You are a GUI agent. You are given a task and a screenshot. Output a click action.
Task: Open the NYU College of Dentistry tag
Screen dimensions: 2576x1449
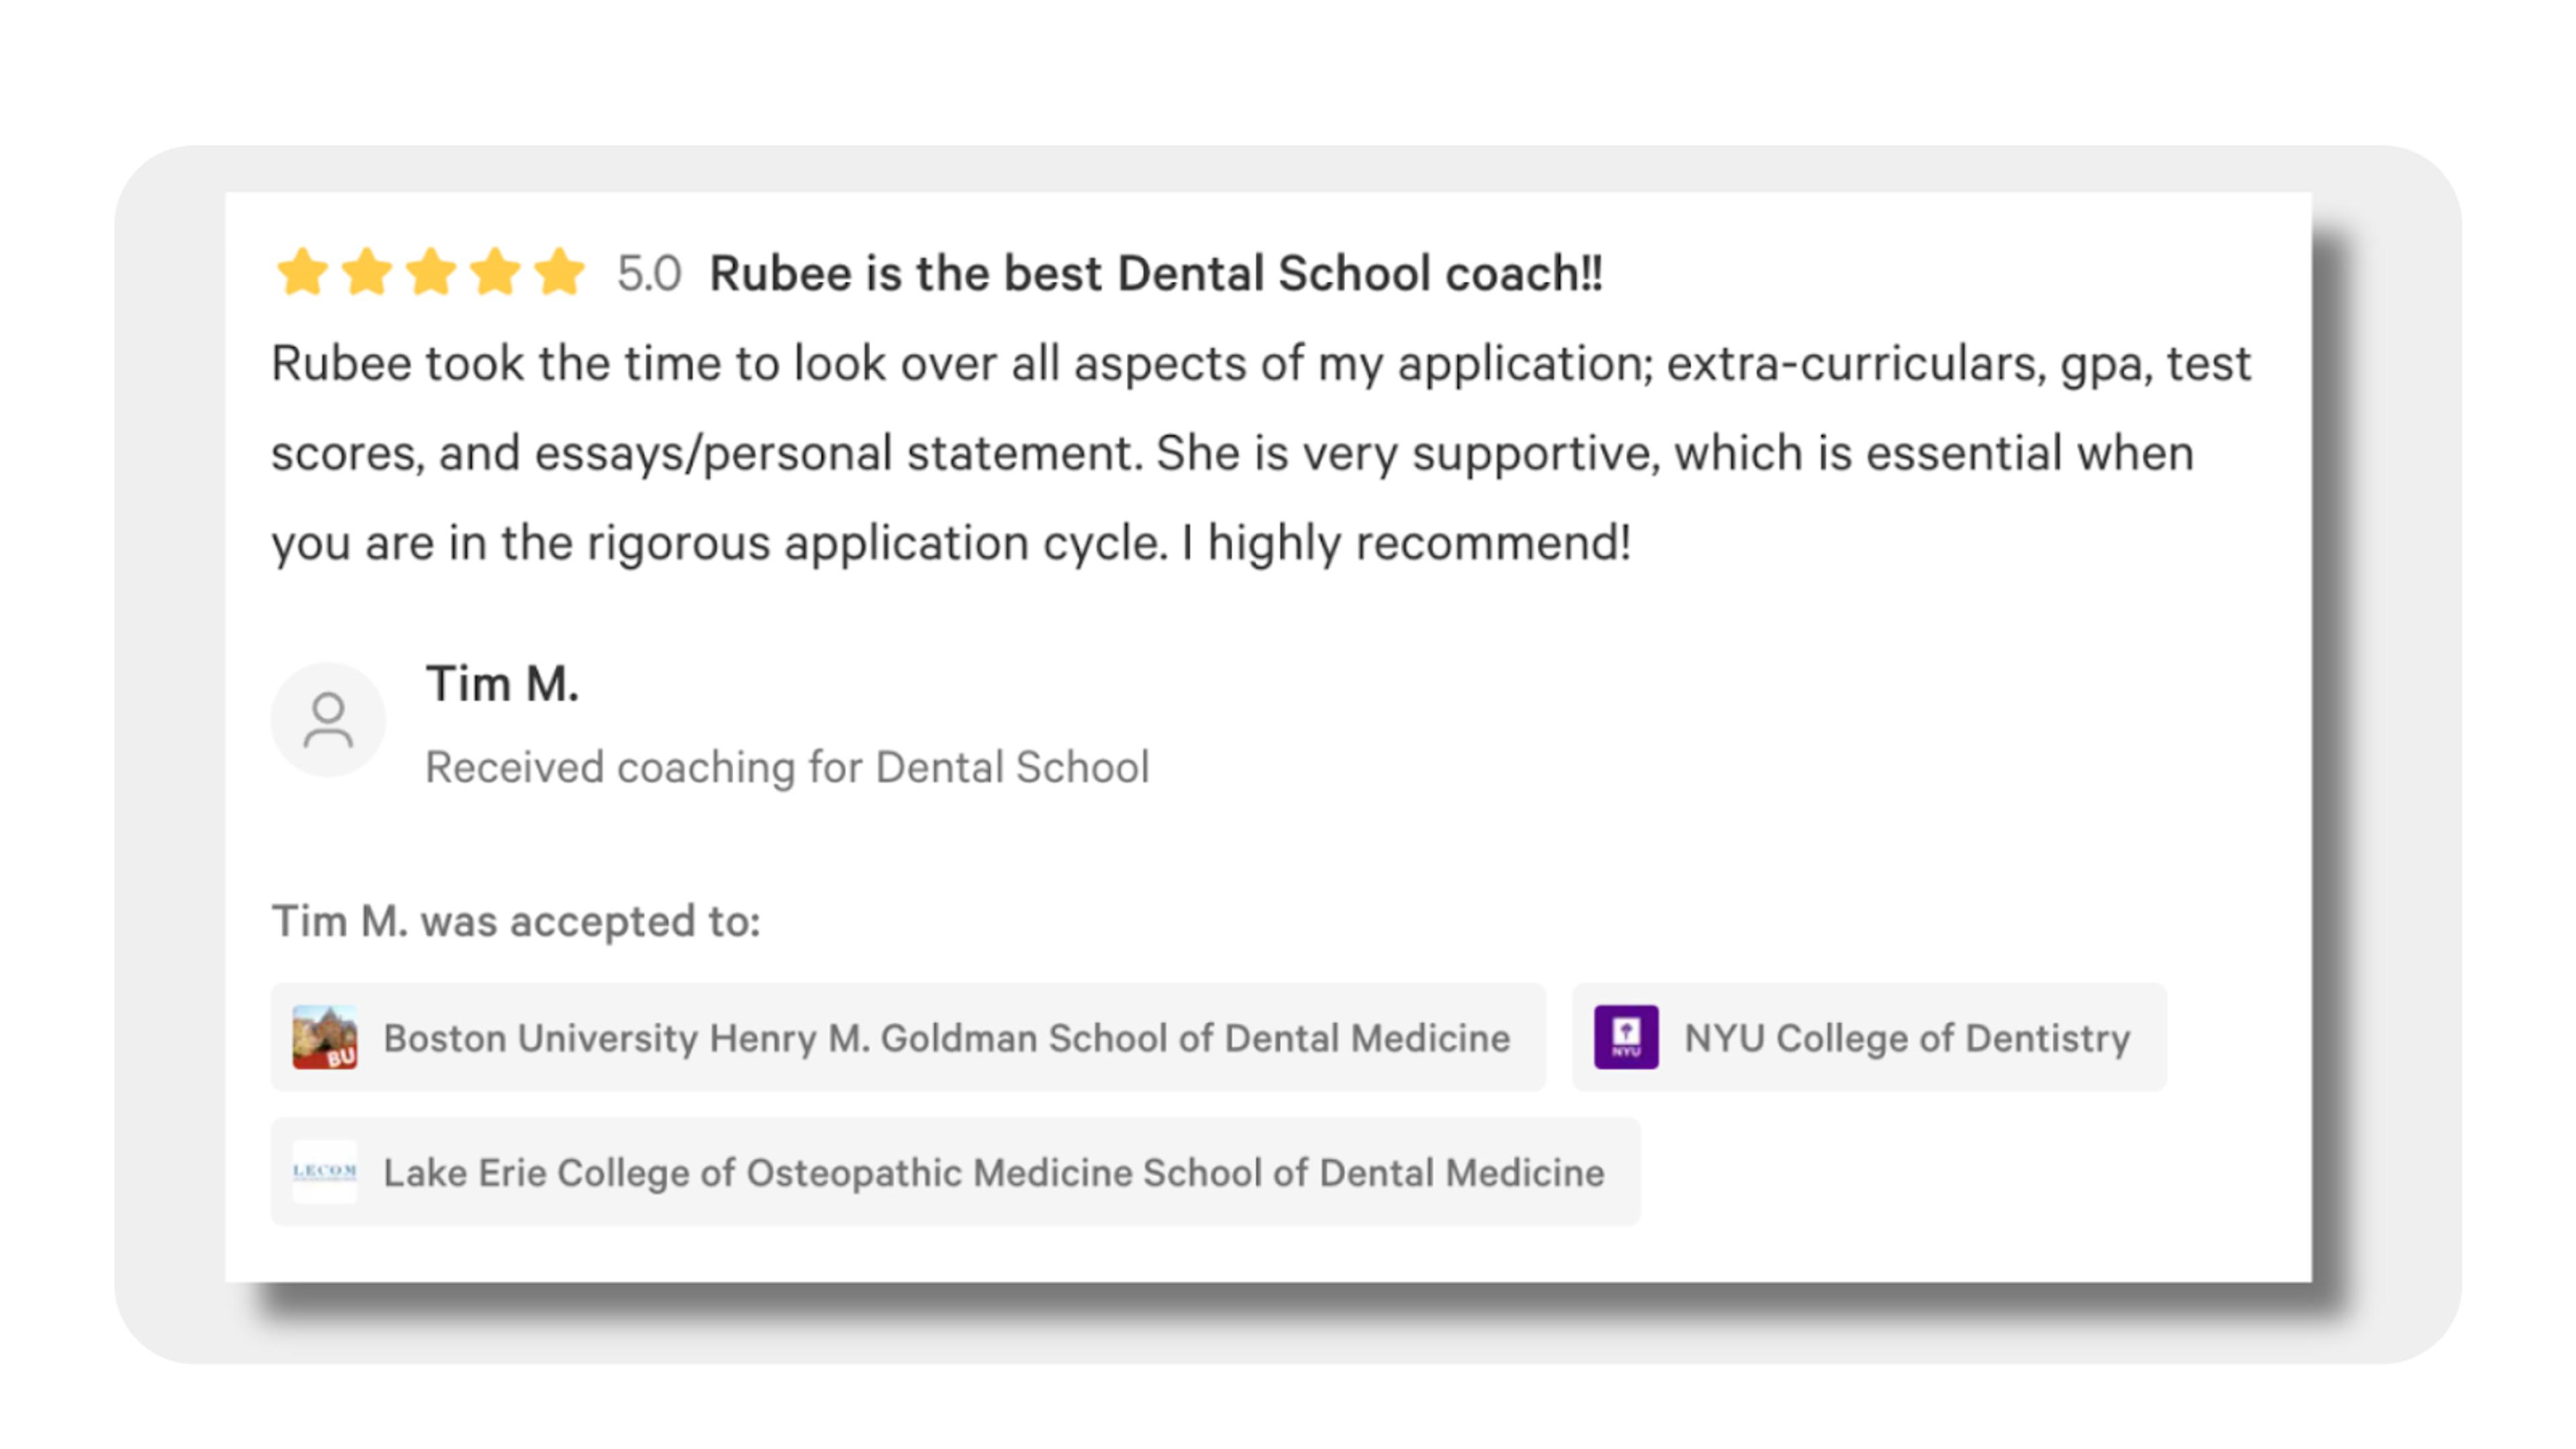(1906, 1038)
